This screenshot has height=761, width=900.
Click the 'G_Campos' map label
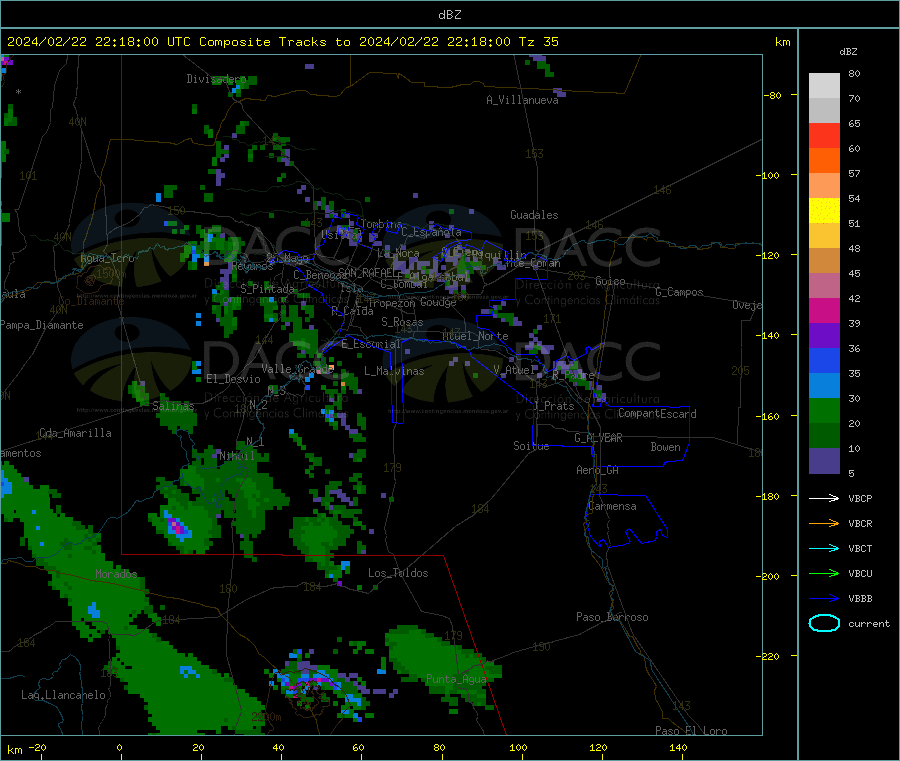click(679, 292)
